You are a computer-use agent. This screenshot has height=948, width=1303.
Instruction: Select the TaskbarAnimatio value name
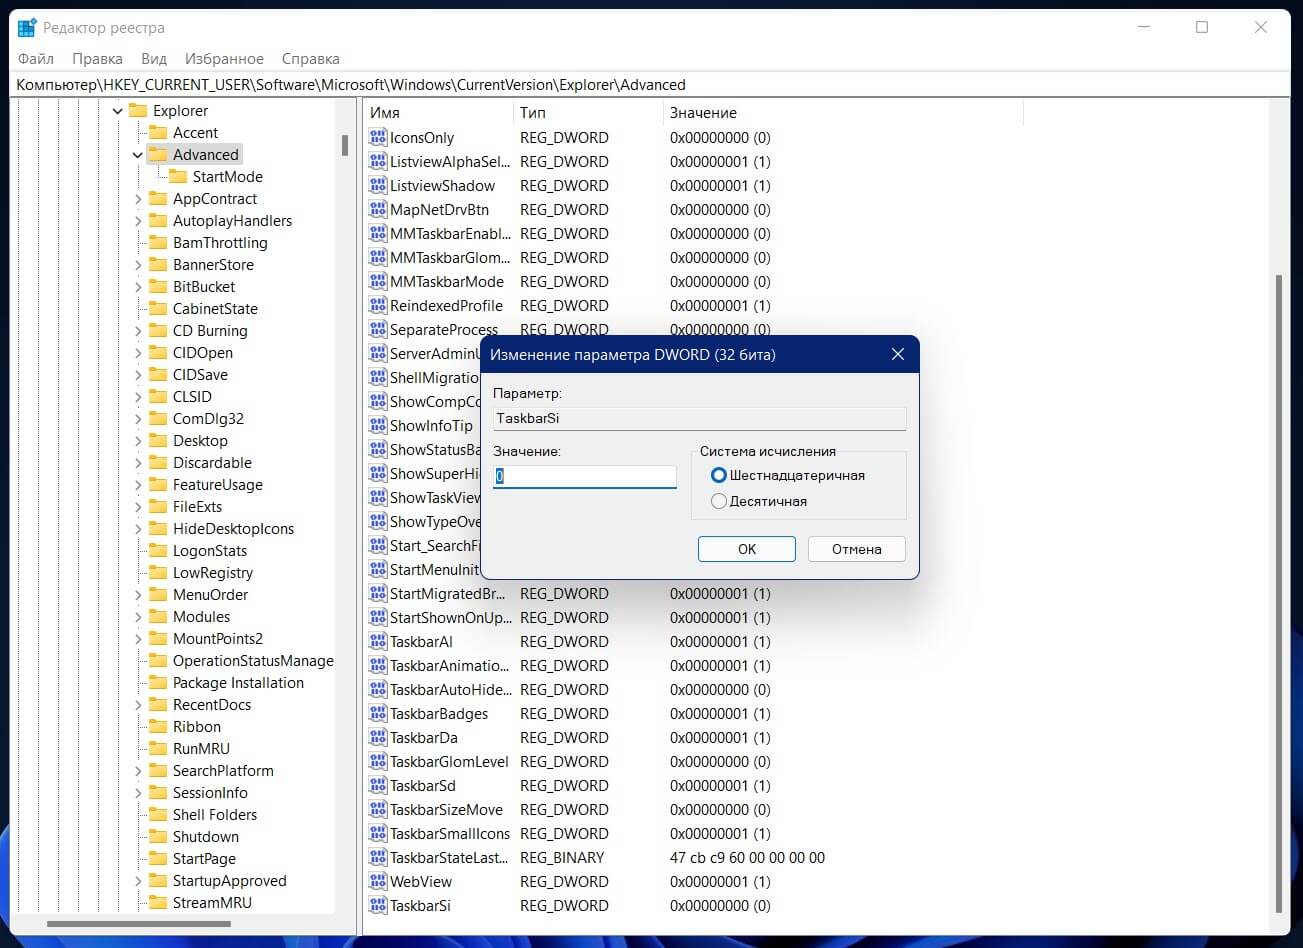tap(450, 665)
